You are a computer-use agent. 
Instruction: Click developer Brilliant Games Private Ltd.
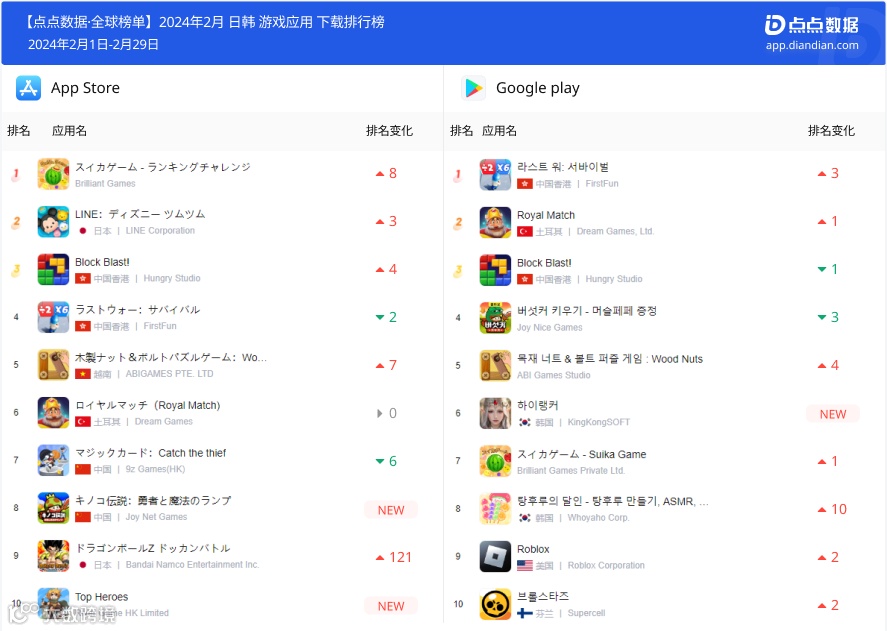571,471
